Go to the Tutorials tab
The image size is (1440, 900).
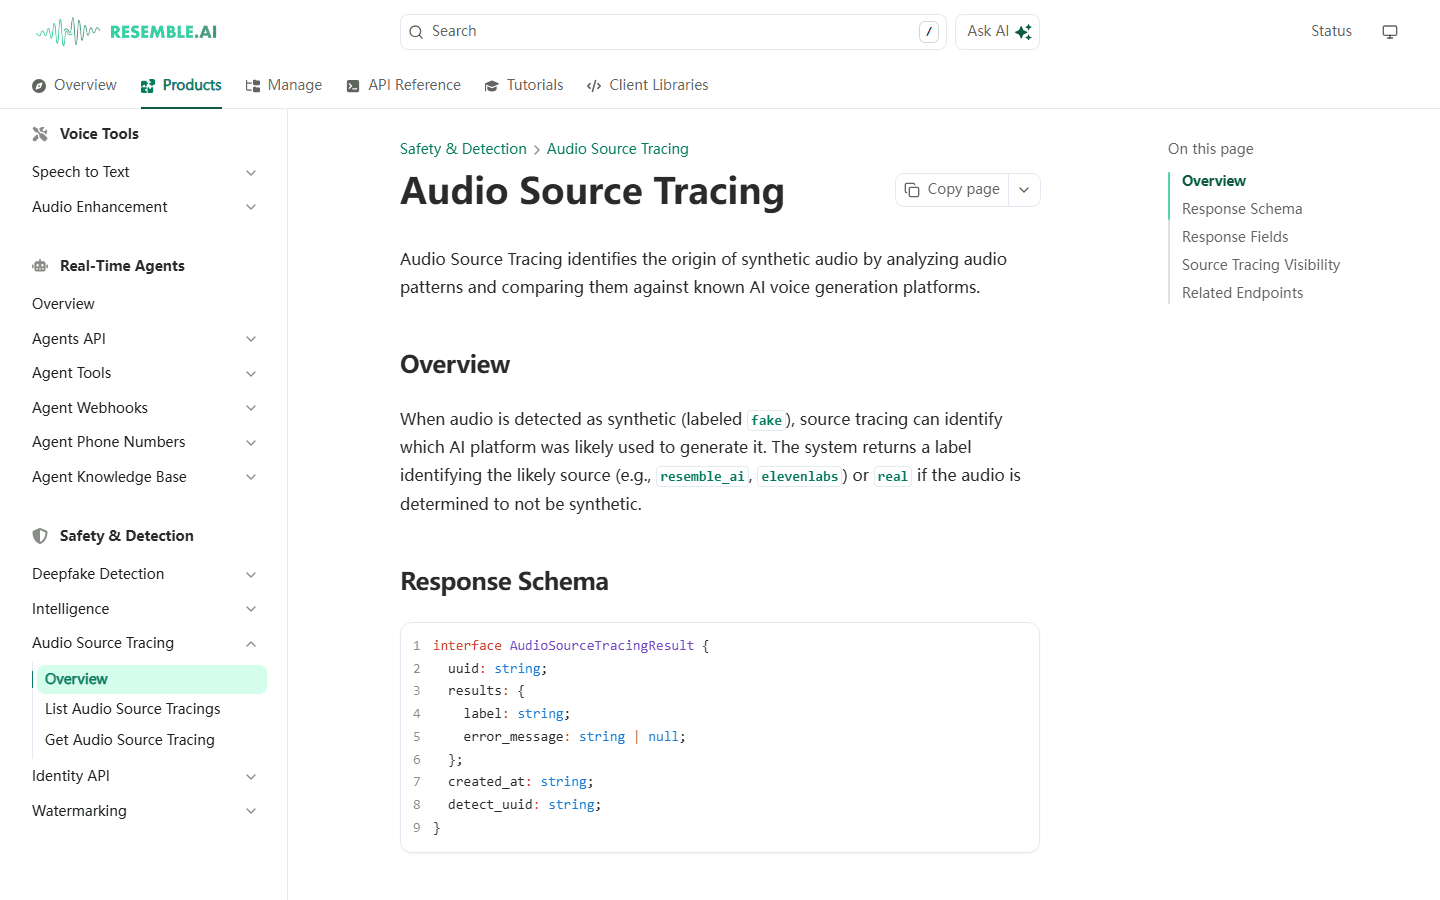tap(524, 85)
